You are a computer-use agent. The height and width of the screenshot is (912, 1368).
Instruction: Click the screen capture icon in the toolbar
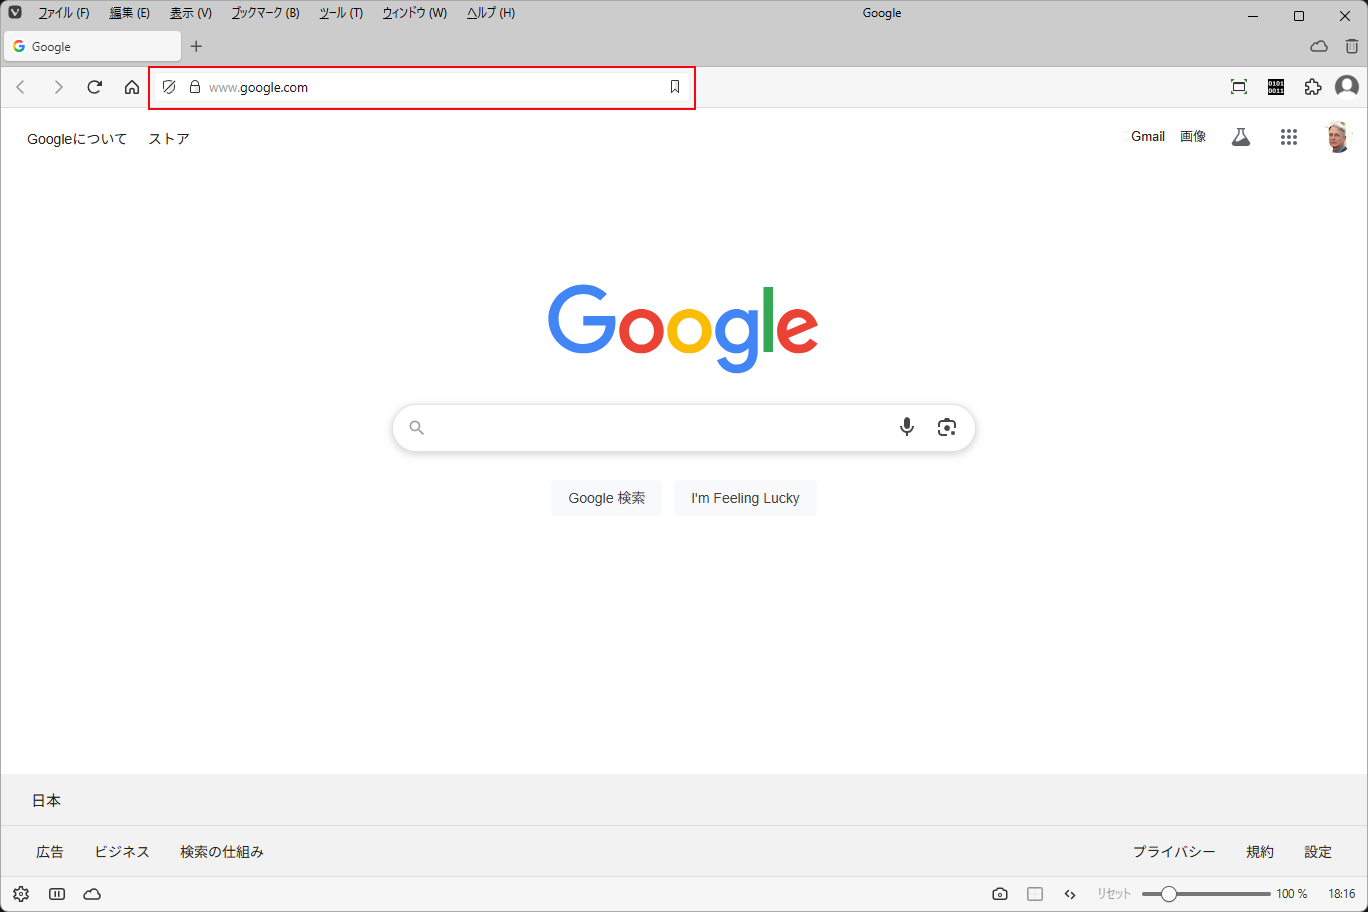pos(1239,87)
